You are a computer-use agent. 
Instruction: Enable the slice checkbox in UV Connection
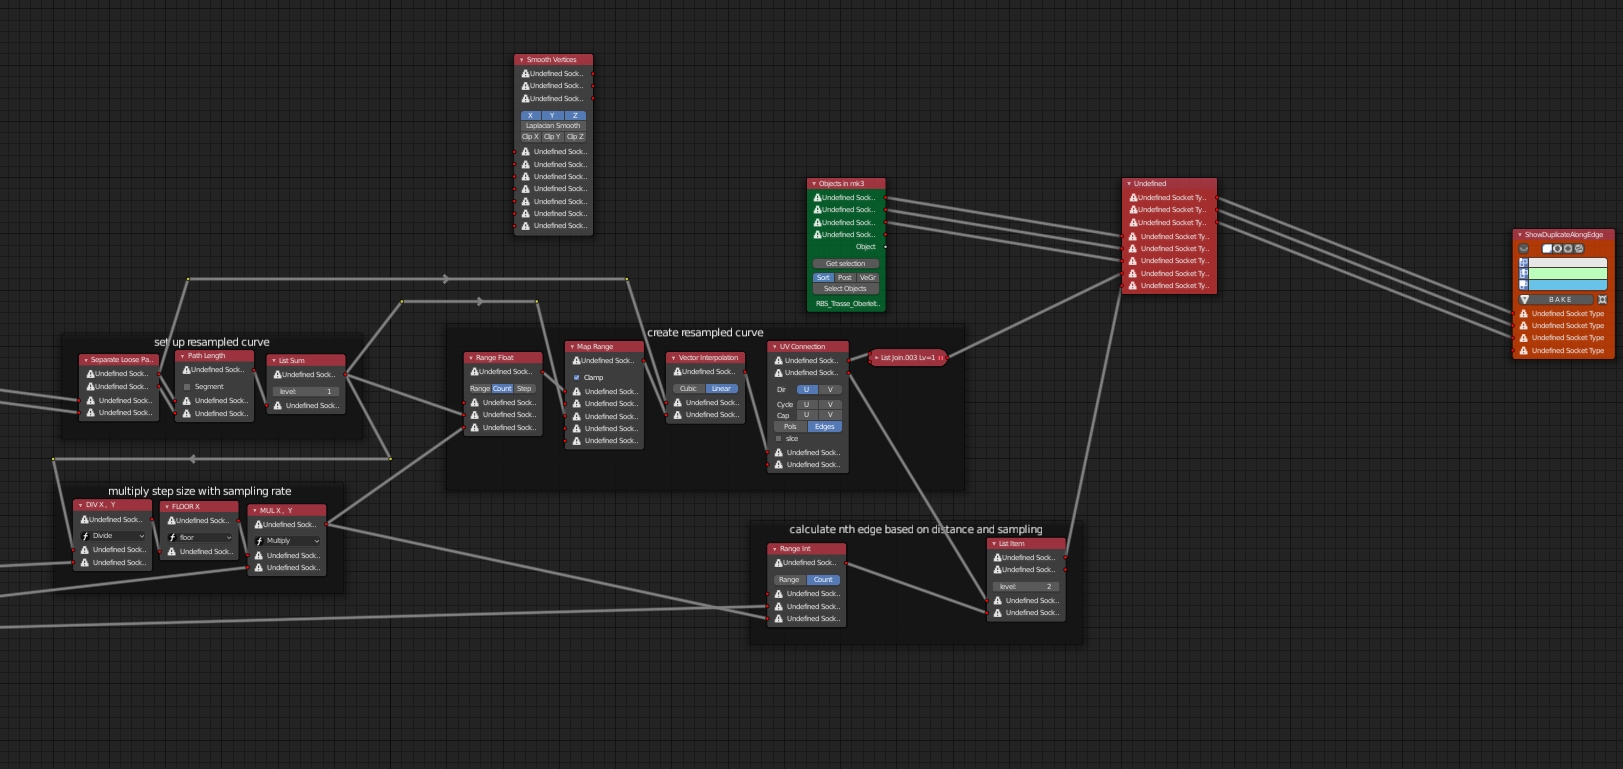[x=779, y=439]
